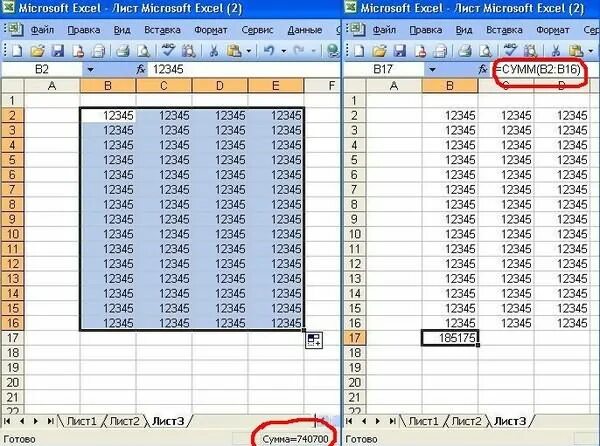This screenshot has width=600, height=446.
Task: Click Open folder icon in left window toolbar
Action: tap(38, 50)
